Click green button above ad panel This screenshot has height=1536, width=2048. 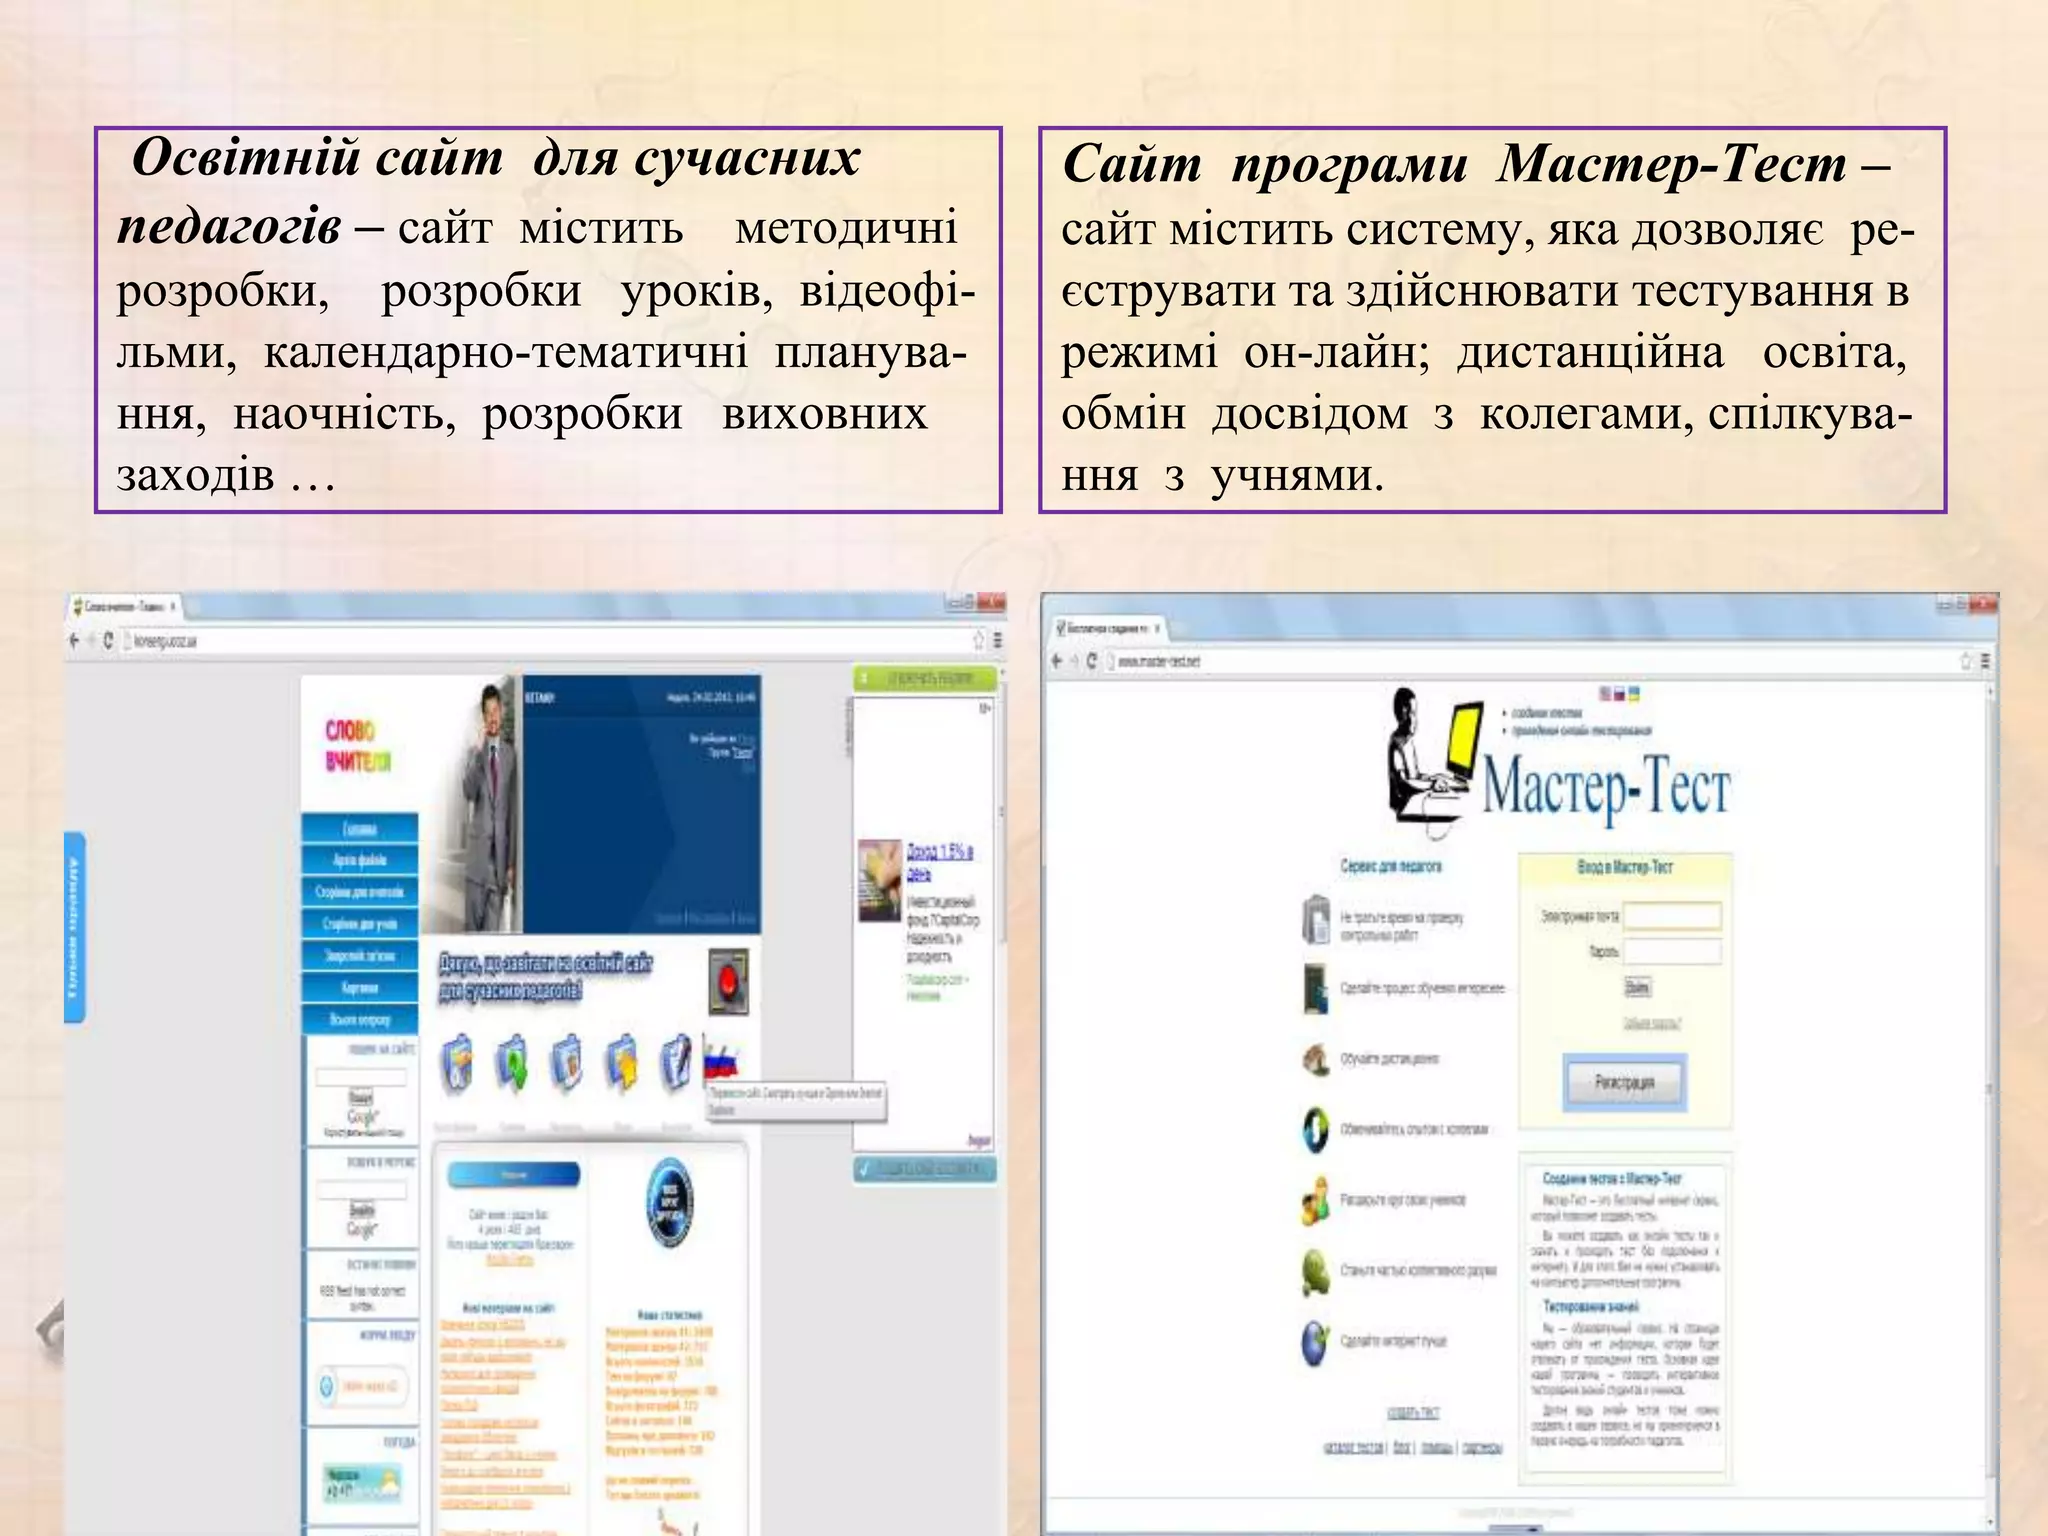(x=926, y=678)
